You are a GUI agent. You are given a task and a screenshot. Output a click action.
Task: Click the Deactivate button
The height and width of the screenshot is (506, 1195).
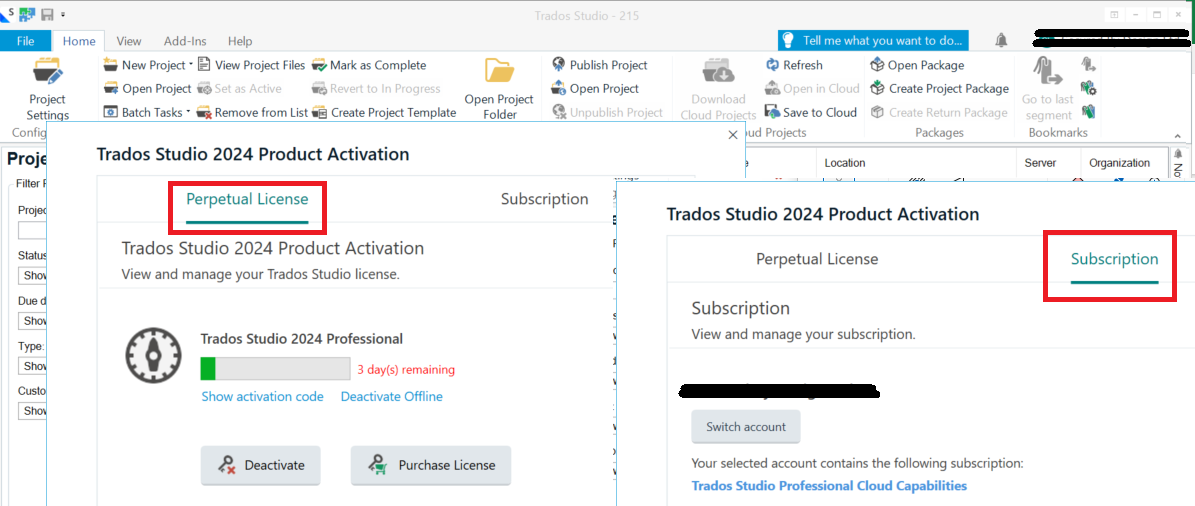pyautogui.click(x=261, y=466)
